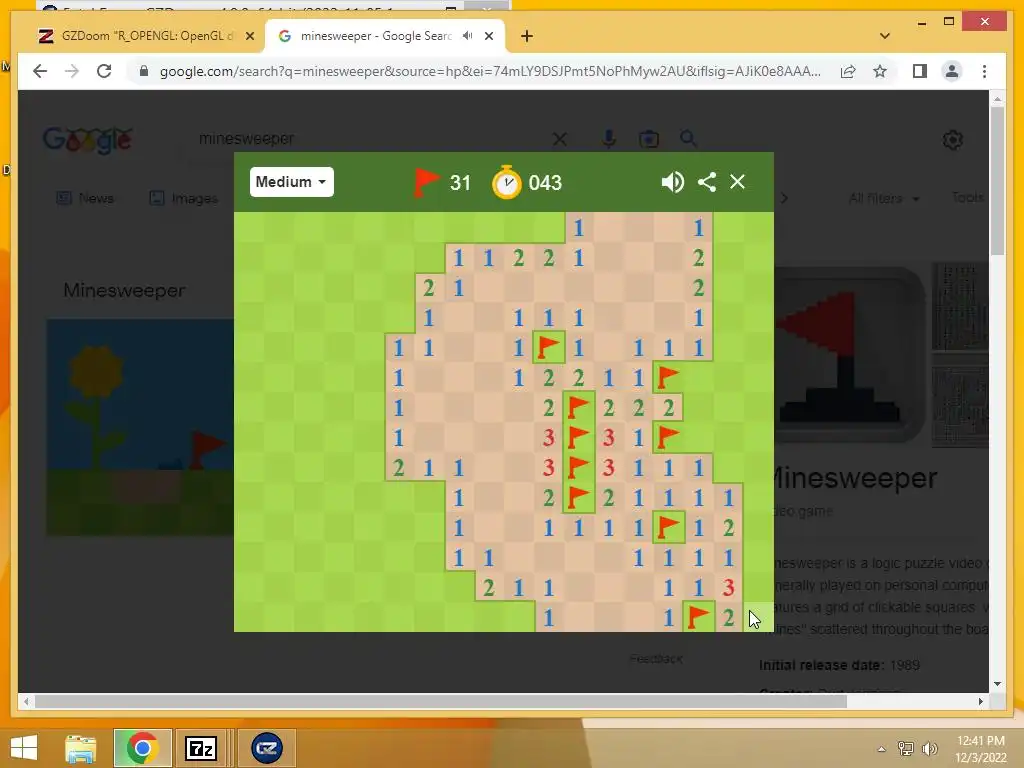The image size is (1024, 768).
Task: Click the vertical page scrollbar
Action: pos(997,180)
